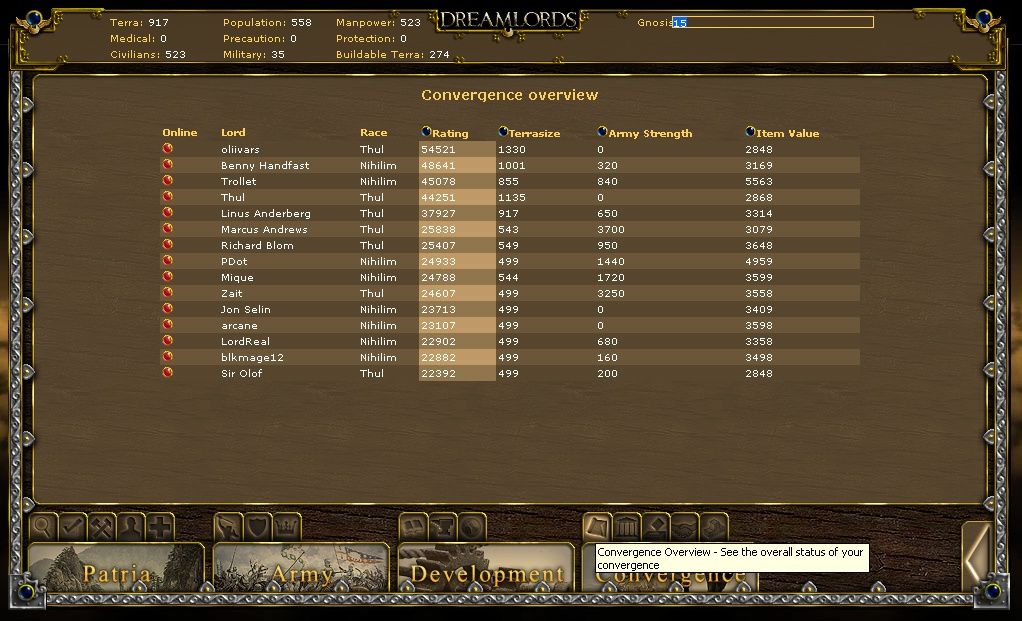1022x621 pixels.
Task: Select the last icon above Convergence
Action: [x=714, y=527]
